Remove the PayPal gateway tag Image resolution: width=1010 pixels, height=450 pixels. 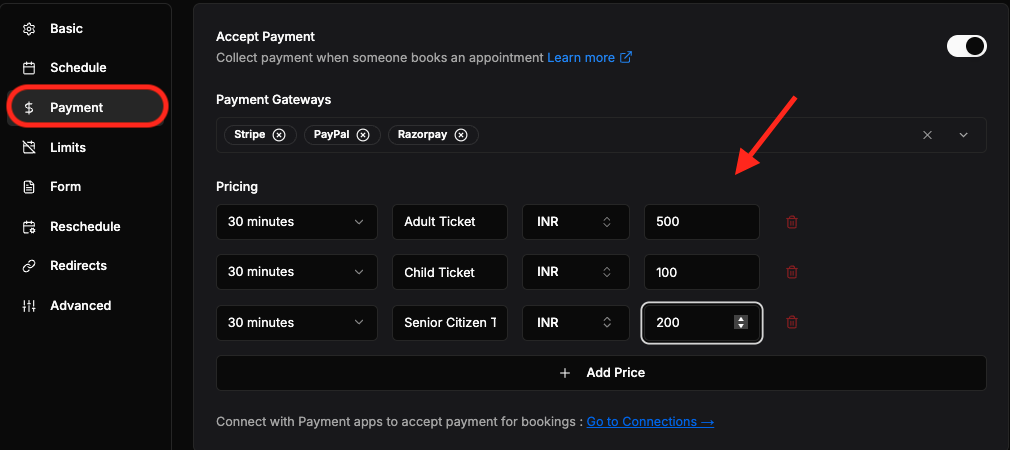363,135
